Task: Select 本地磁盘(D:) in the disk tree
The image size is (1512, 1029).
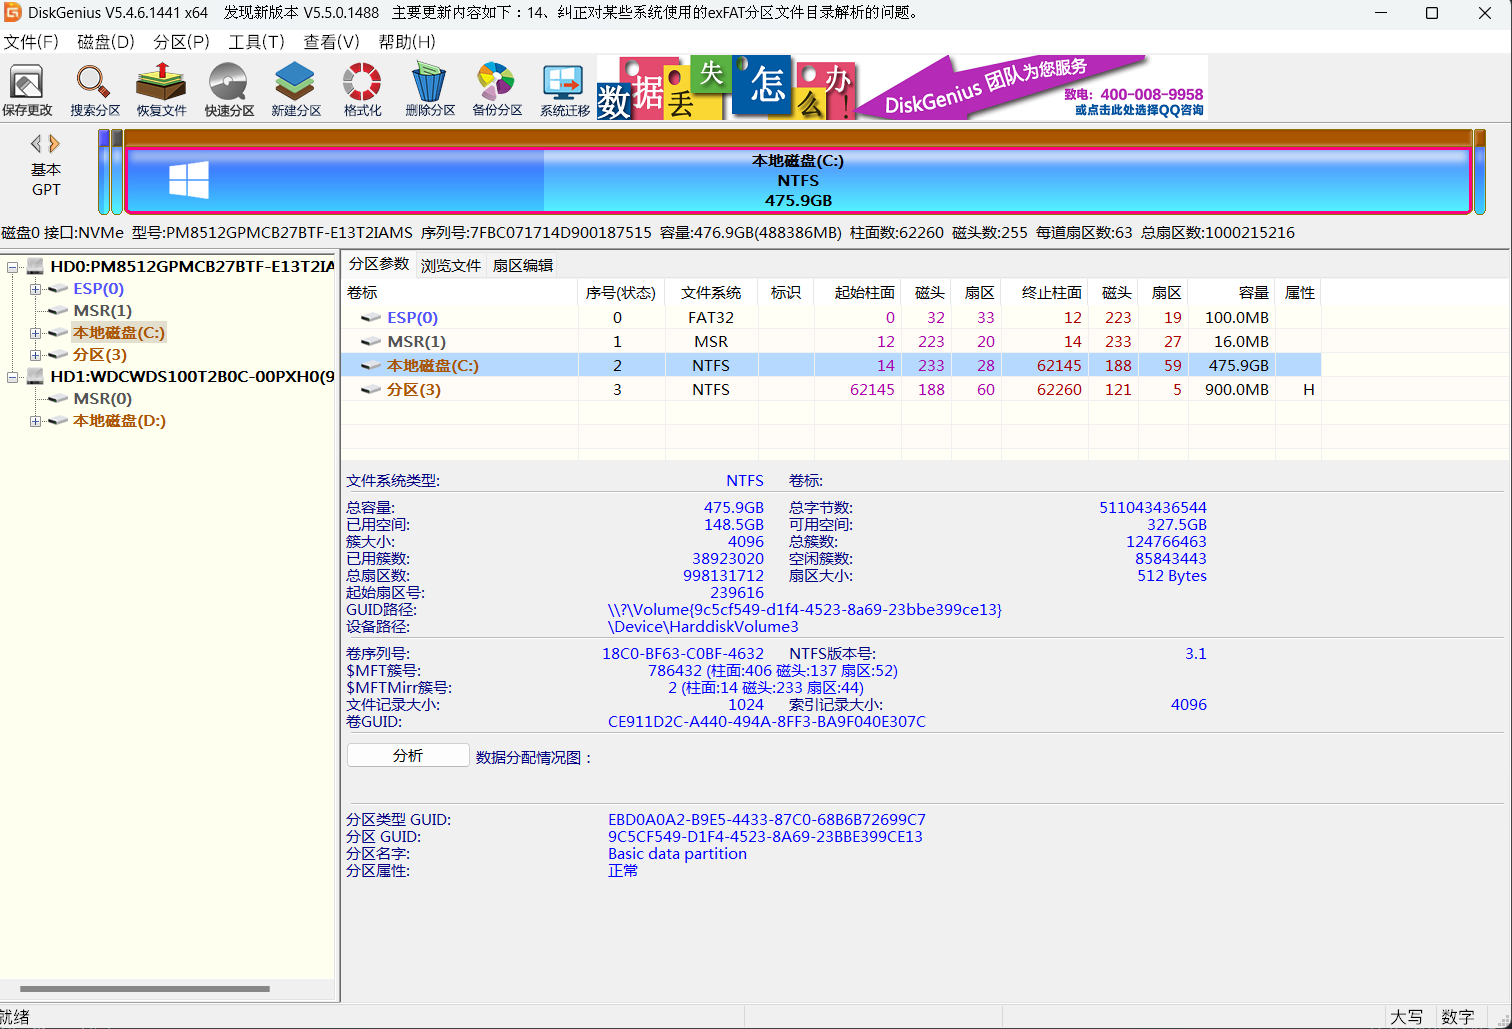Action: point(119,421)
